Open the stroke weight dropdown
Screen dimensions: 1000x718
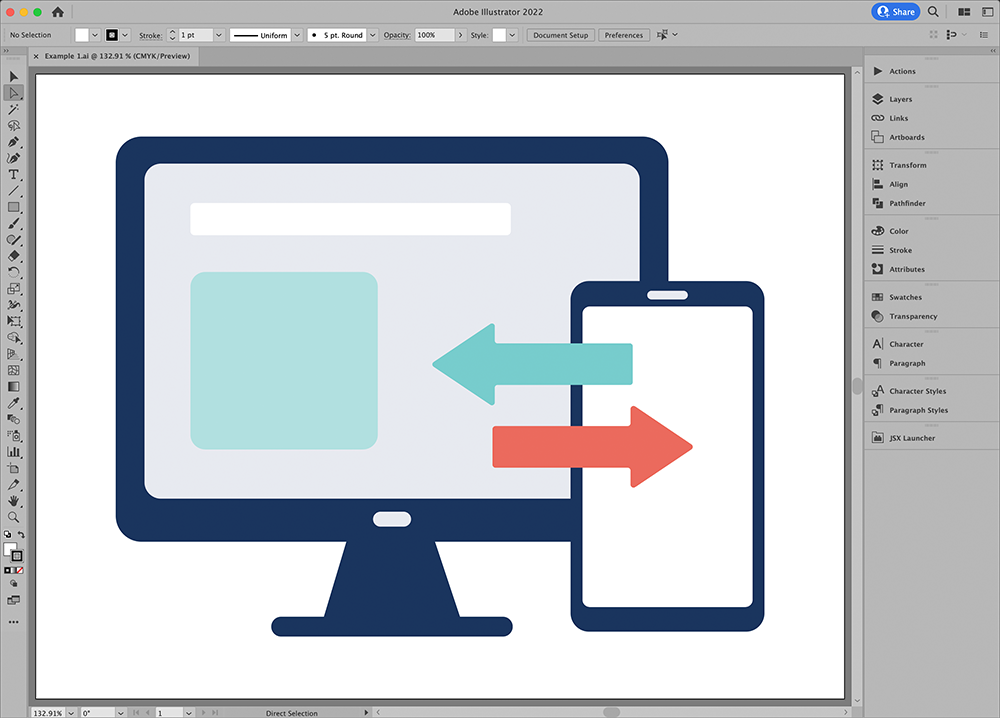[x=218, y=35]
